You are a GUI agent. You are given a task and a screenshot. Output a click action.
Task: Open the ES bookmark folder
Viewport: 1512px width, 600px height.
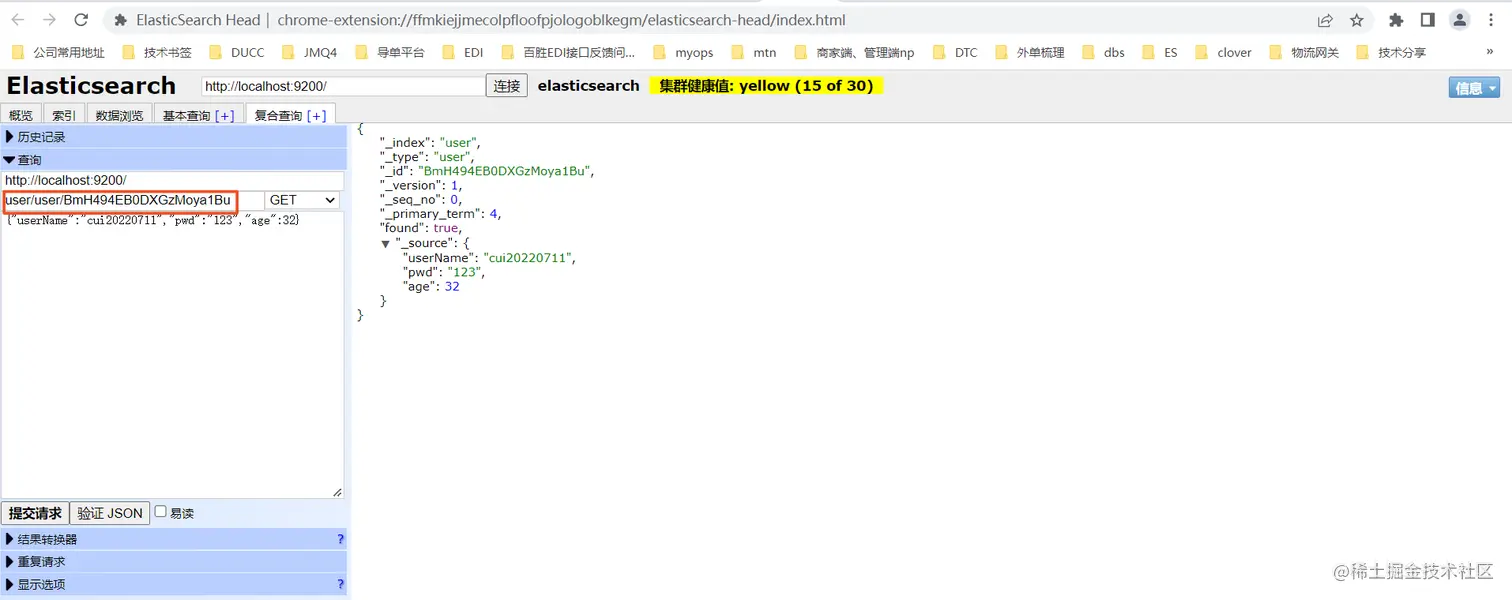(x=1160, y=53)
